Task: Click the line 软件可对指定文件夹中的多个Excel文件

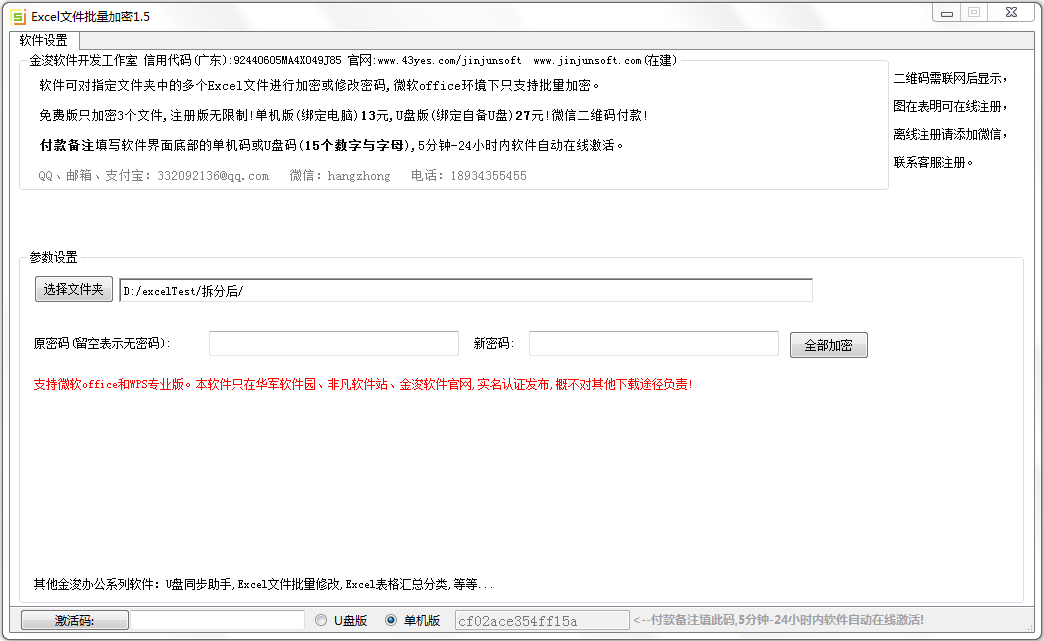Action: point(320,85)
